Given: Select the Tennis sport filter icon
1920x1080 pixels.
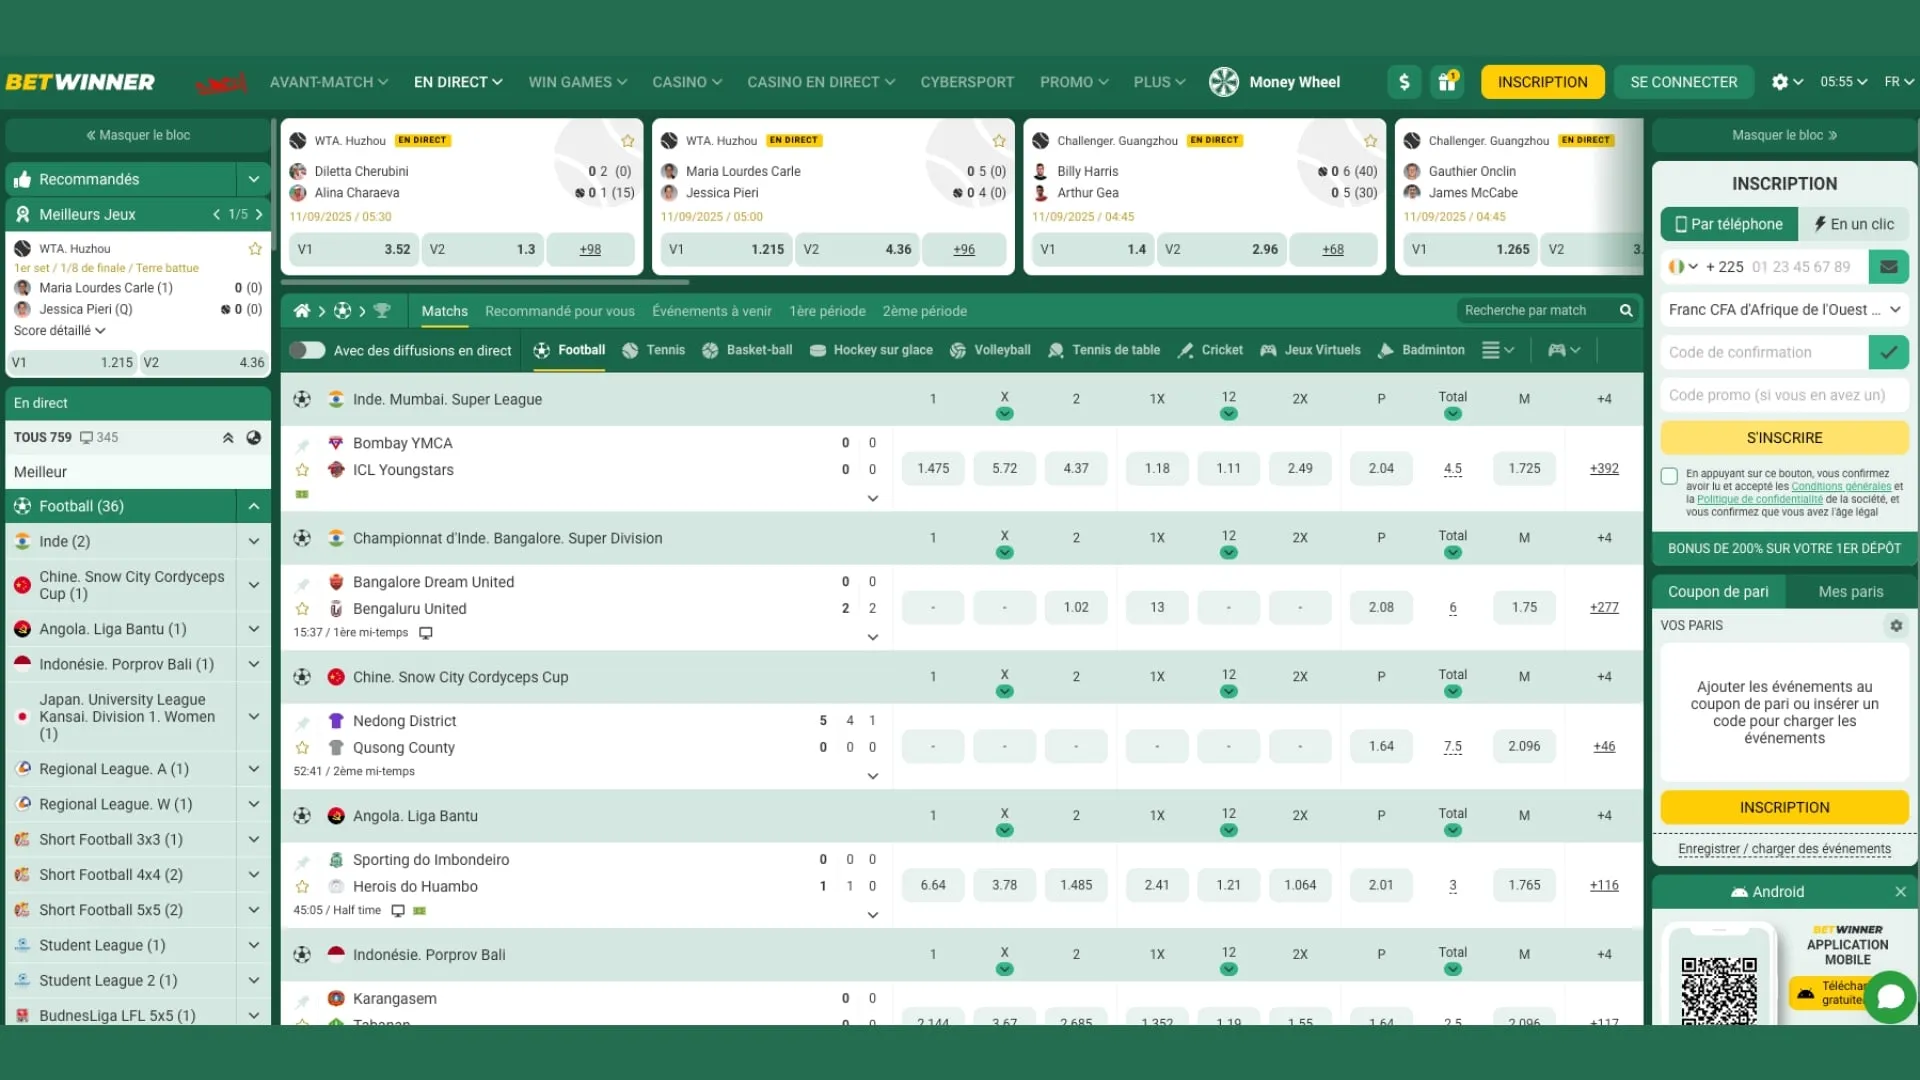Looking at the screenshot, I should [x=629, y=350].
